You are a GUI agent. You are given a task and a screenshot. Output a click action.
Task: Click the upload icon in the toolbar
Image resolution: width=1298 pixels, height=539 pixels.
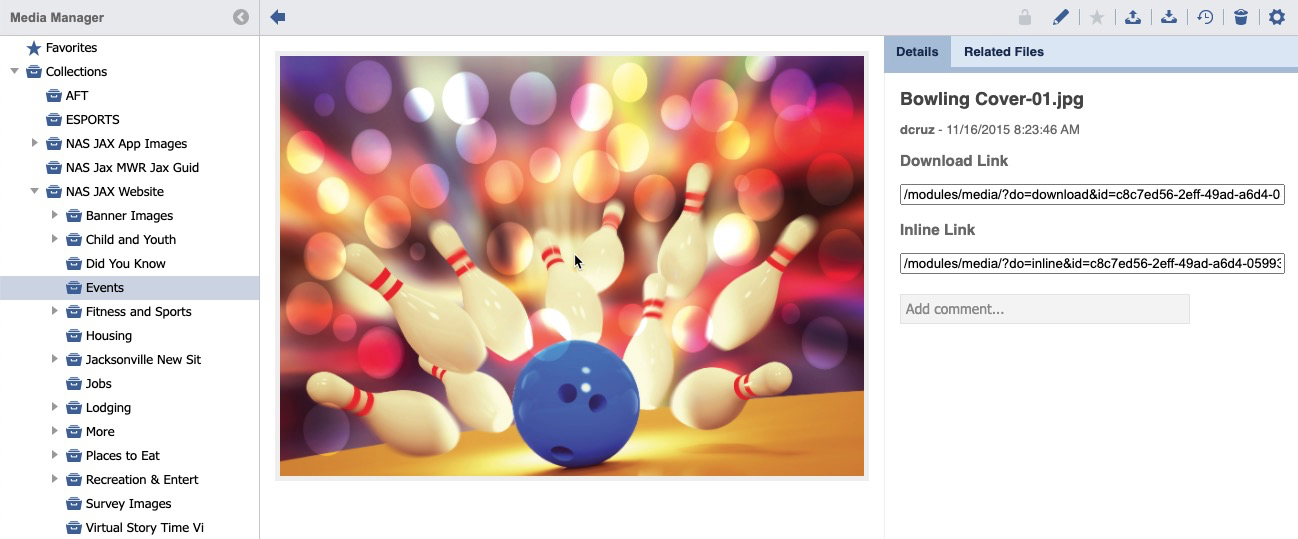tap(1133, 17)
